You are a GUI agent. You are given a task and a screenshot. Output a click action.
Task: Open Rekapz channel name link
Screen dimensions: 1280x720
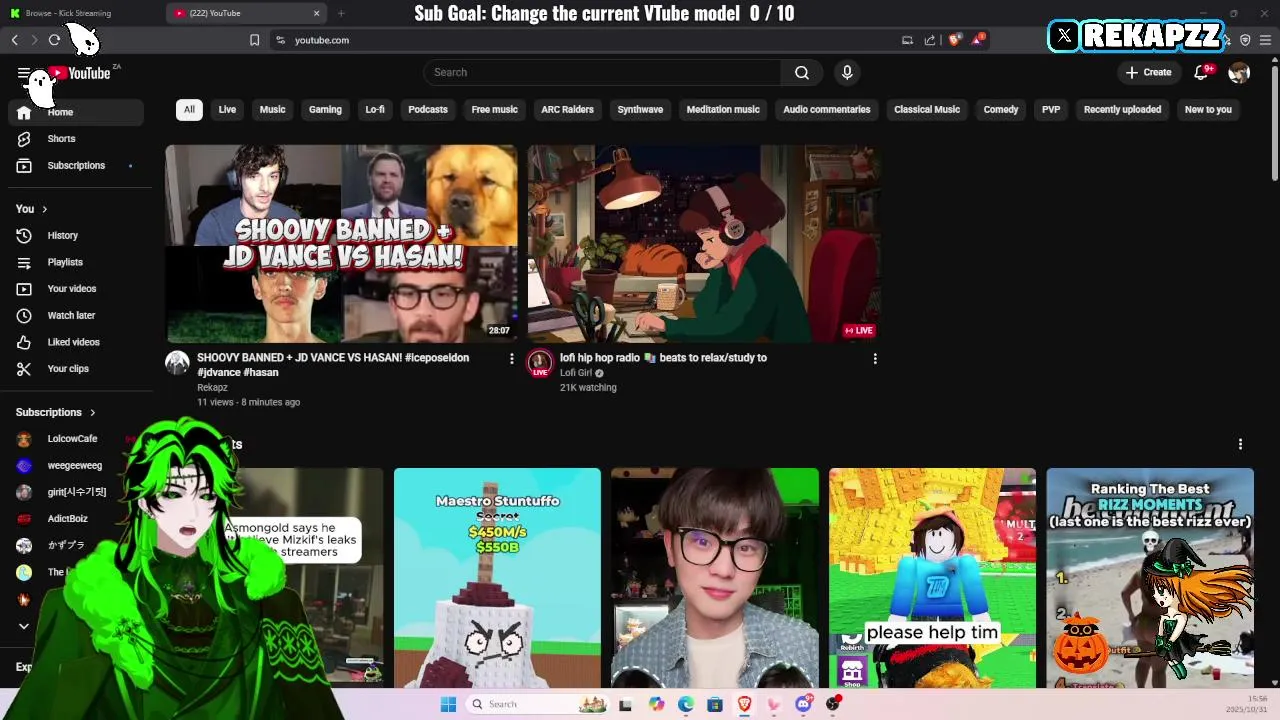(x=212, y=387)
